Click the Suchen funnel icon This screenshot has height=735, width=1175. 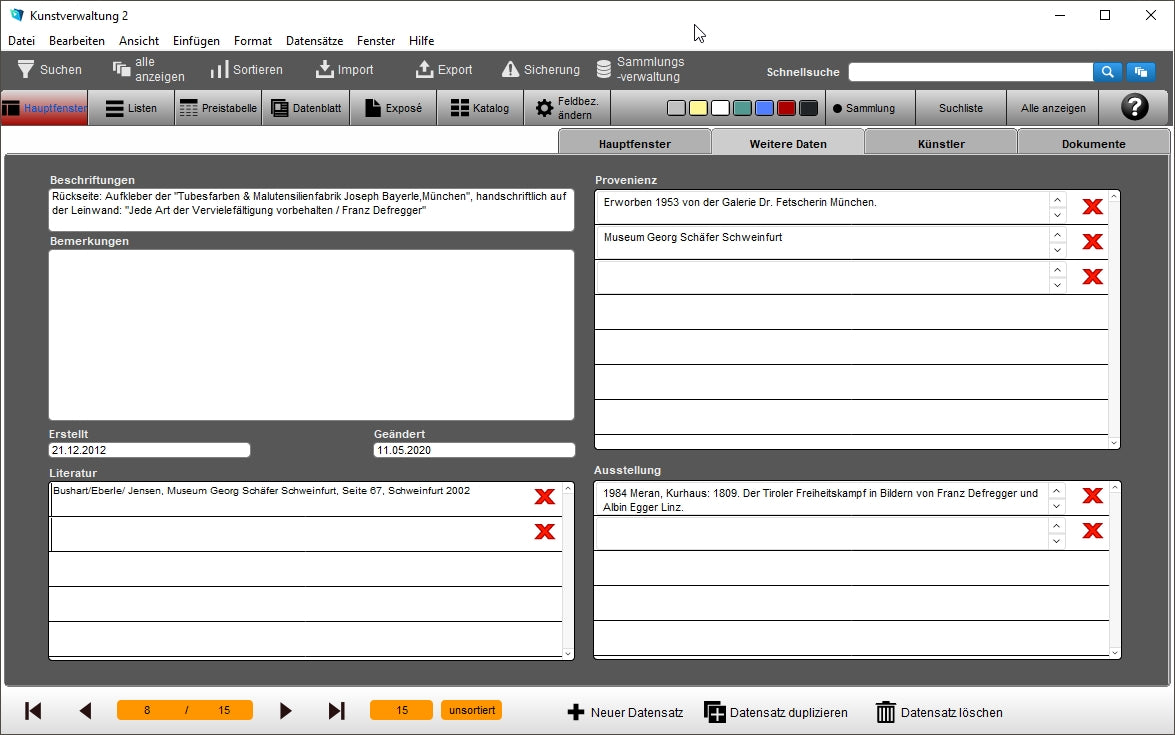pos(26,70)
